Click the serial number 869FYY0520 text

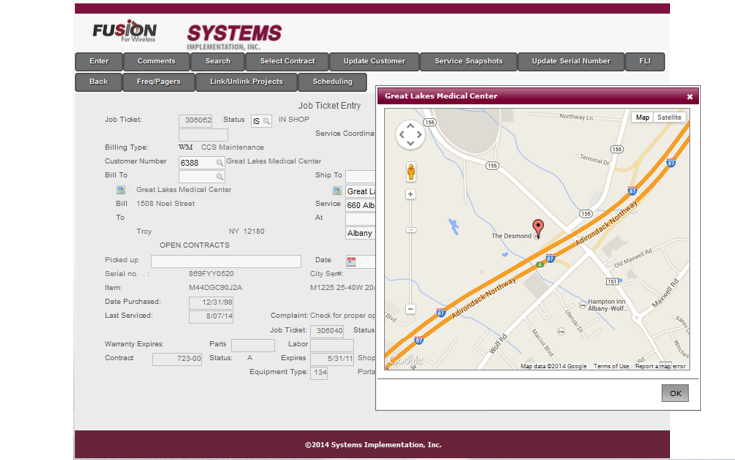(211, 273)
